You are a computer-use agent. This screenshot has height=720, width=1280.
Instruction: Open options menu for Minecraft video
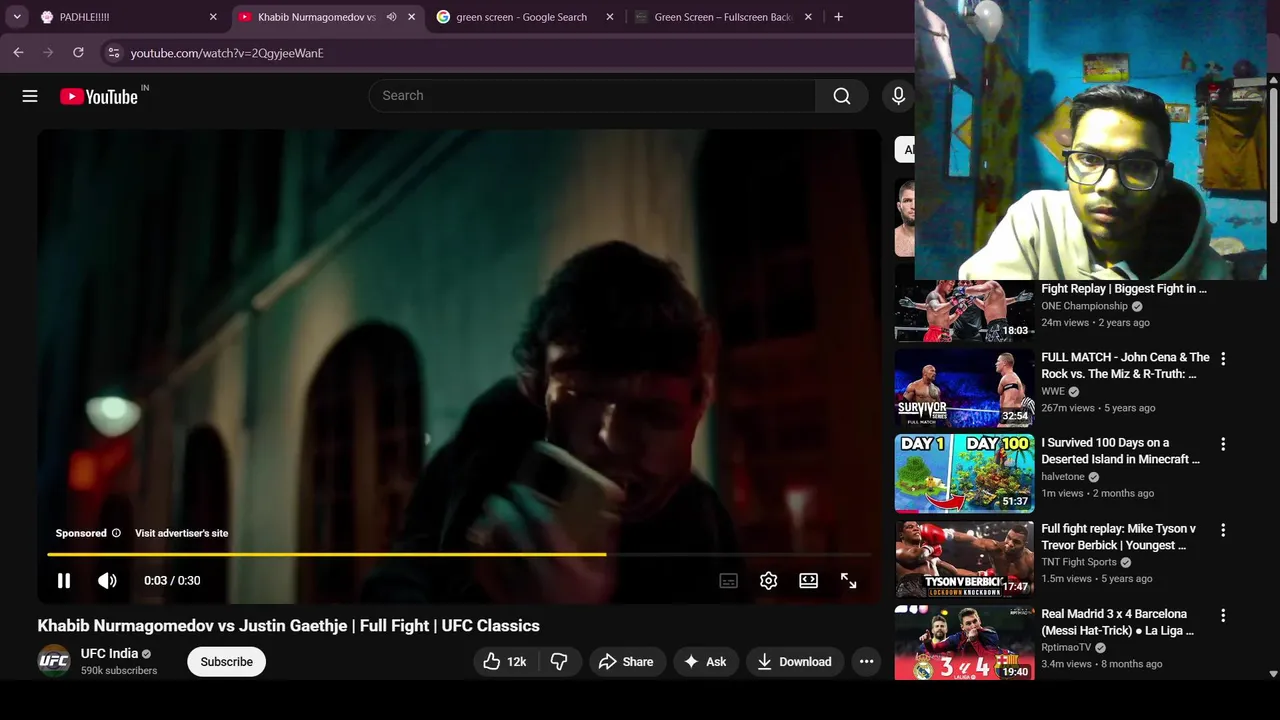1222,444
